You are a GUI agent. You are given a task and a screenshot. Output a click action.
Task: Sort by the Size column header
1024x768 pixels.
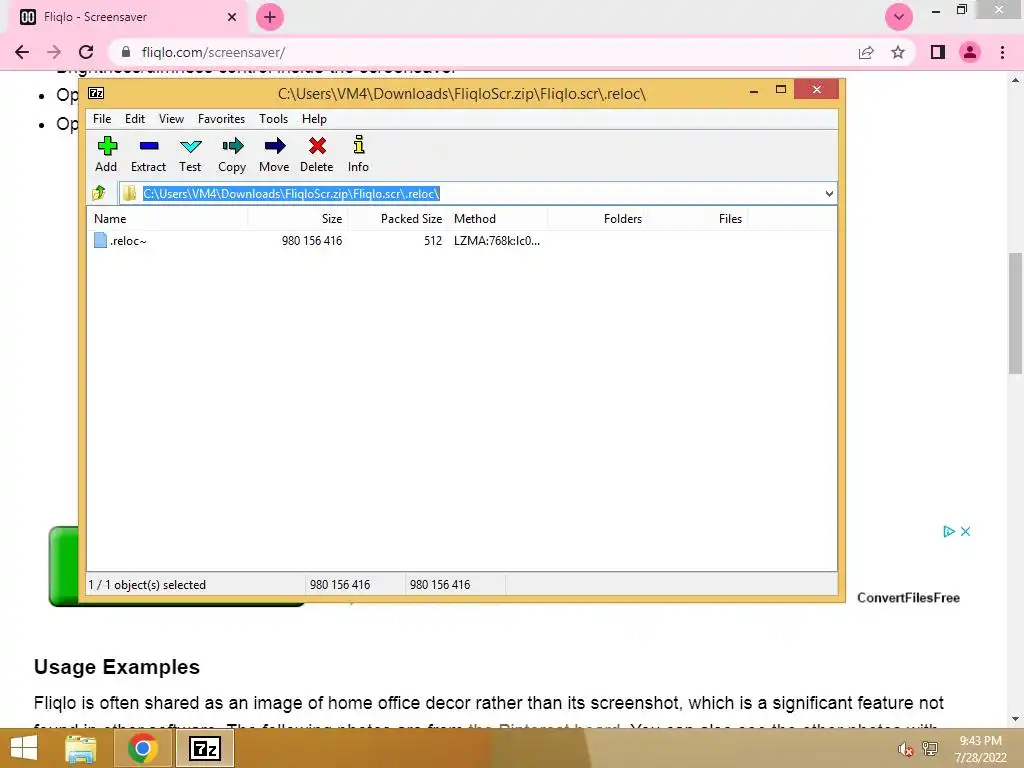click(x=298, y=219)
